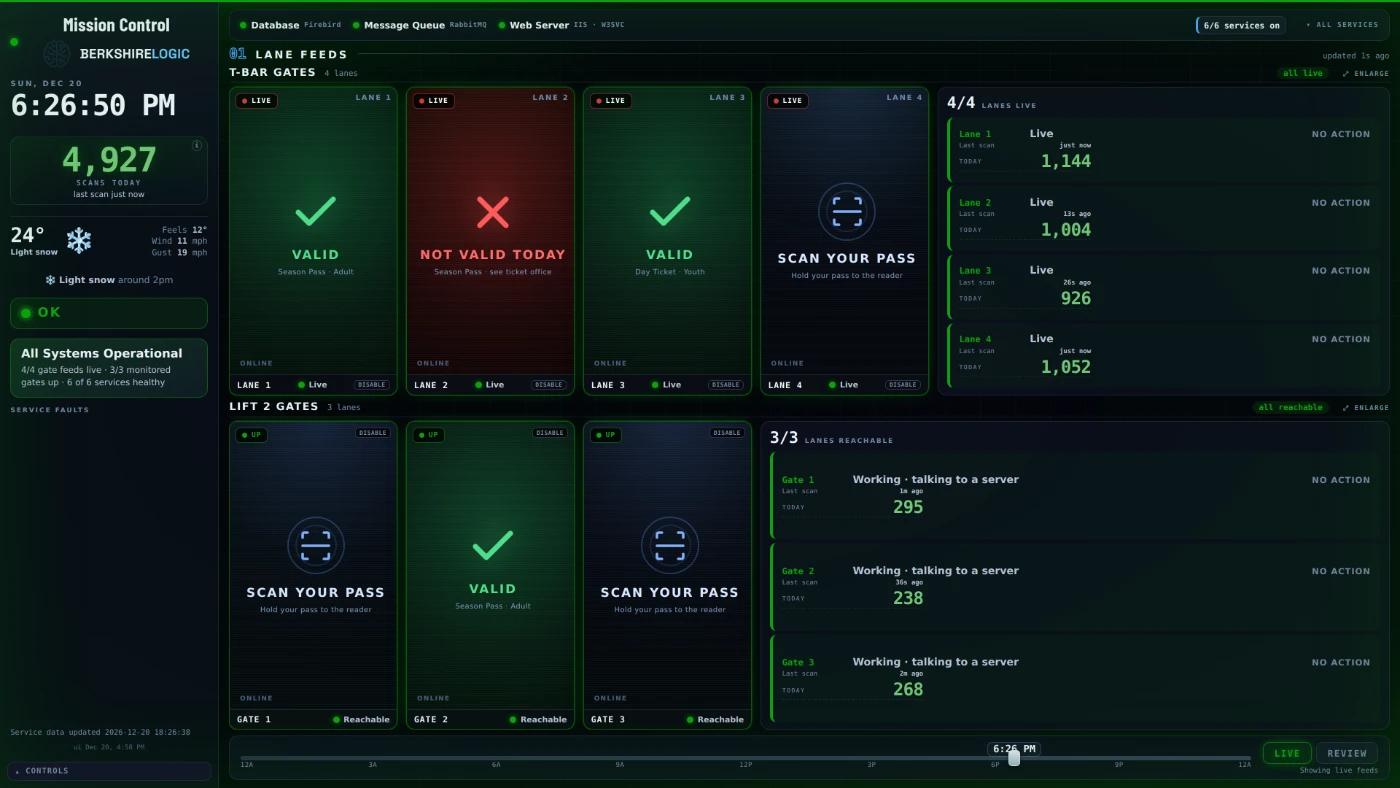The height and width of the screenshot is (788, 1400).
Task: Click the small snowflake next to Light snow forecast
Action: click(50, 280)
